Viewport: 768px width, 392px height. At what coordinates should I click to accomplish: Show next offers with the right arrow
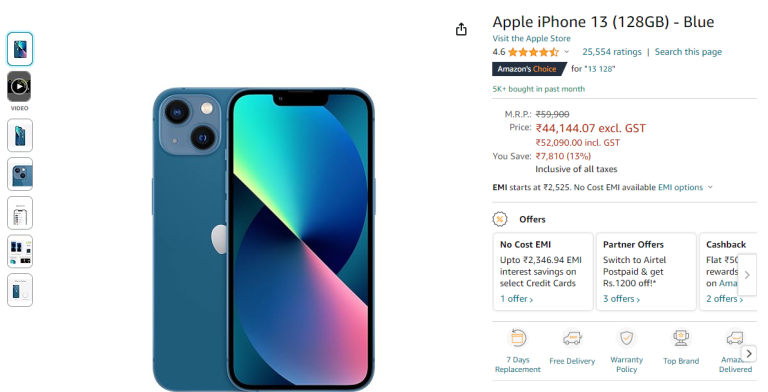747,275
